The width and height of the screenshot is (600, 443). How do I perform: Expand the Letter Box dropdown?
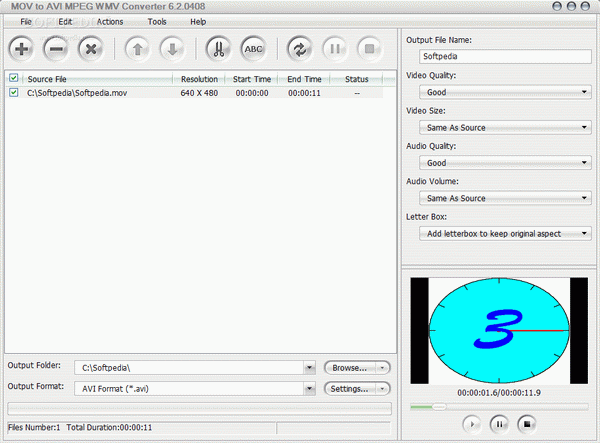505,233
